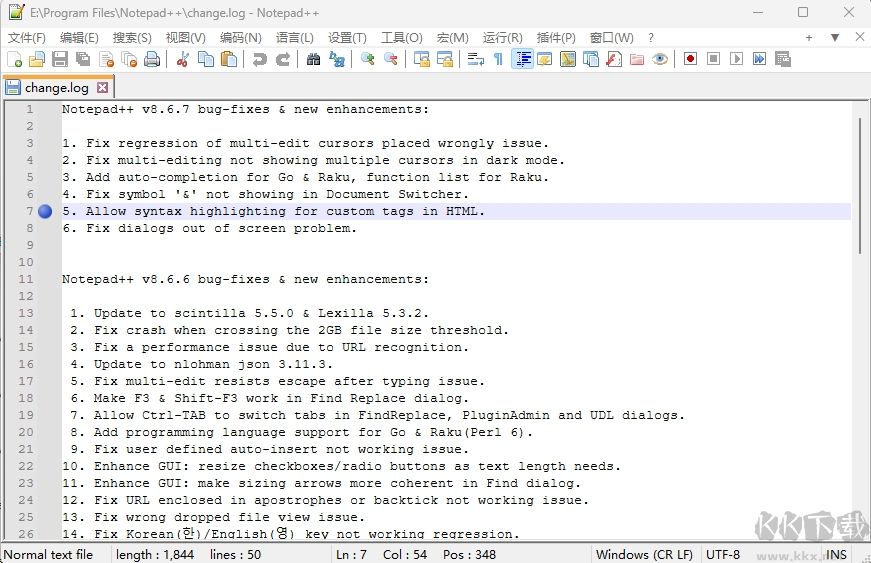Viewport: 871px width, 563px height.
Task: Start macro recording with the red dot icon
Action: point(690,59)
